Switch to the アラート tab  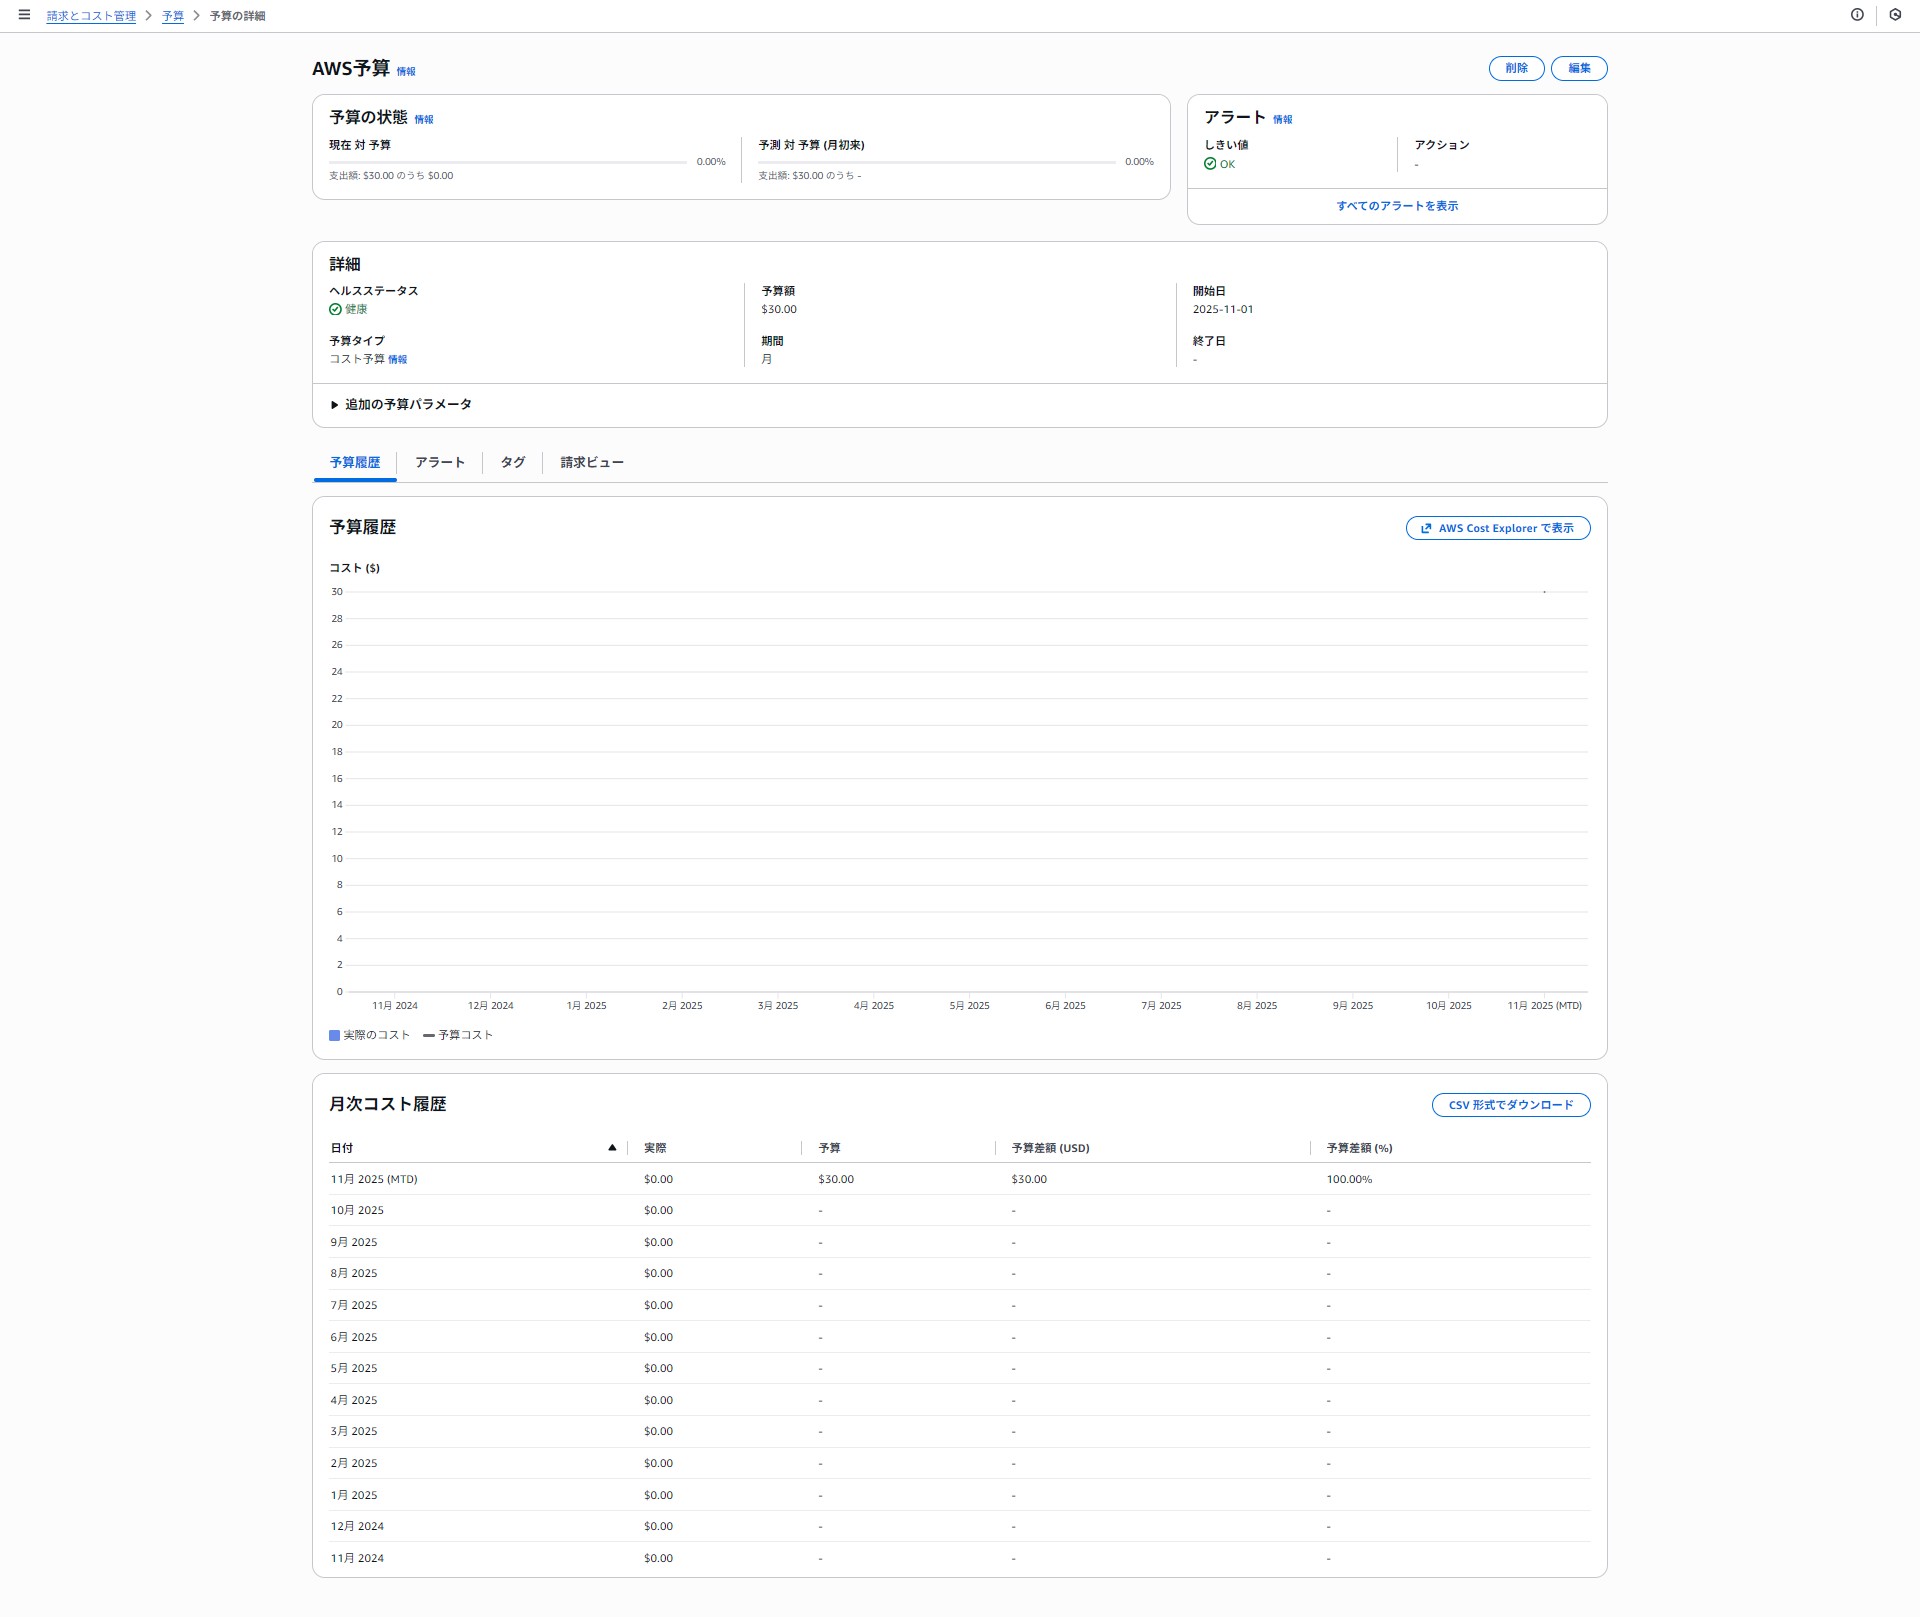click(x=440, y=462)
